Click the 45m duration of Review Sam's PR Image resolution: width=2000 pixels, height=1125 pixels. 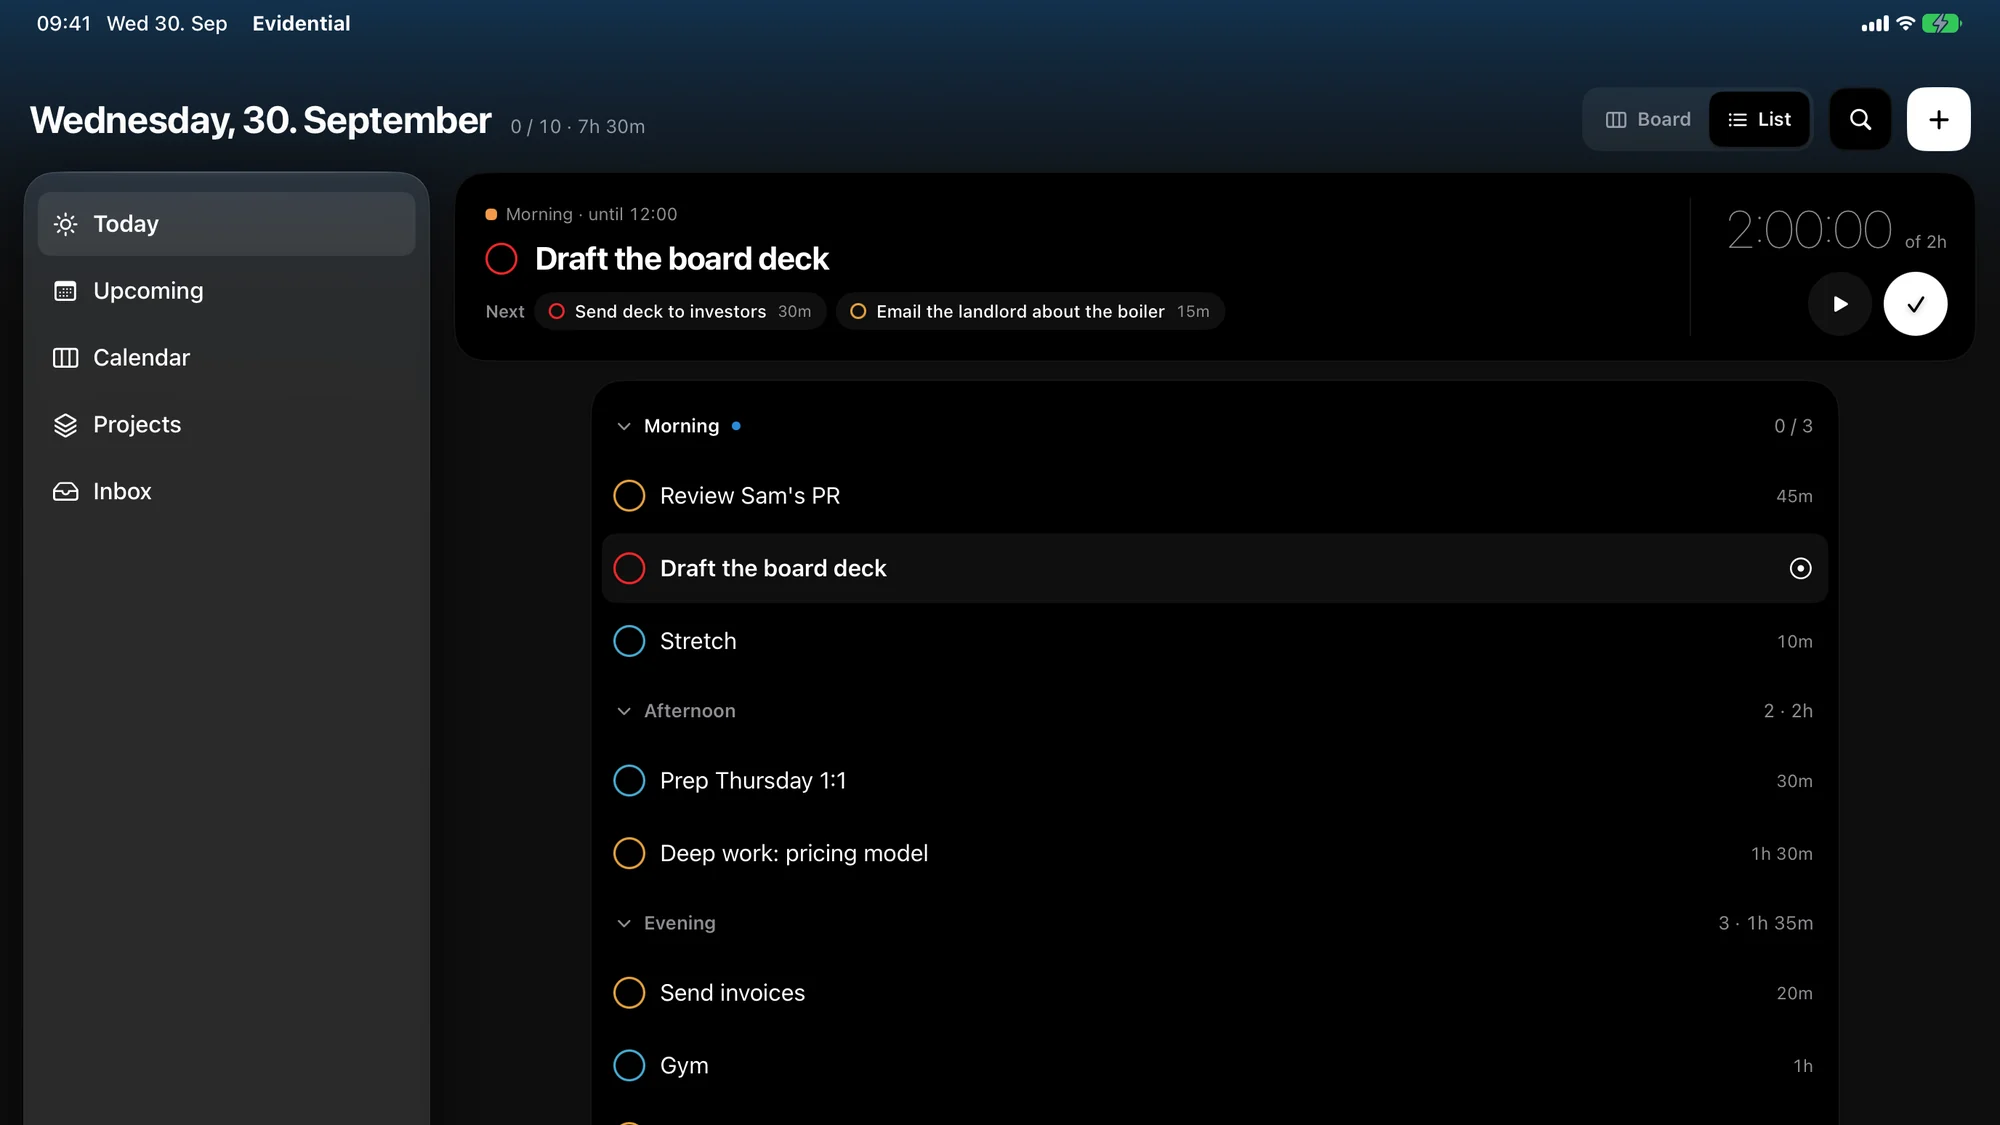(x=1794, y=496)
